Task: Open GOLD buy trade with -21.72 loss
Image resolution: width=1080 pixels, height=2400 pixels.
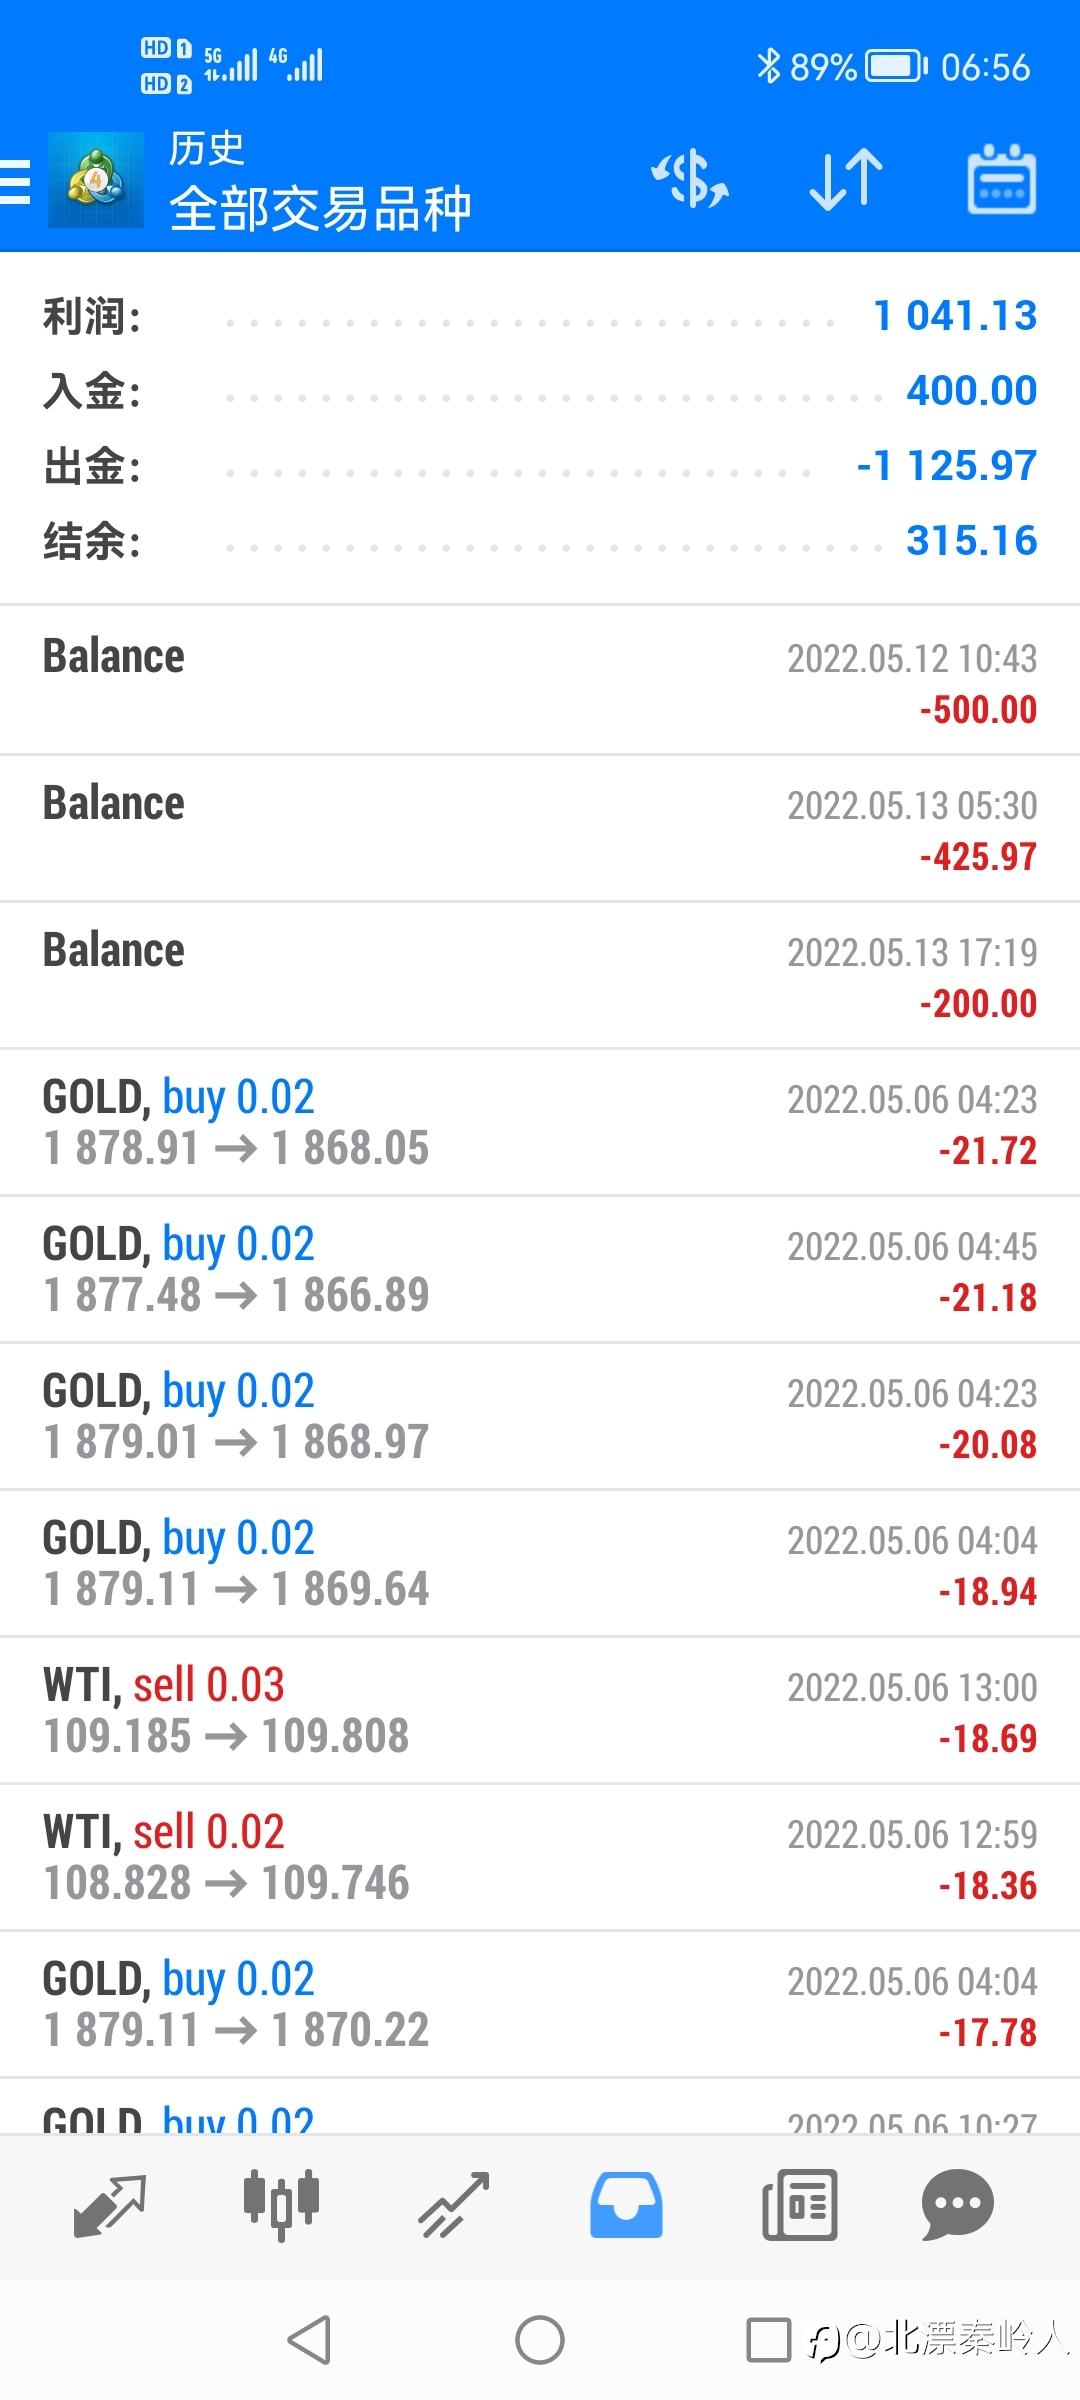Action: point(540,1122)
